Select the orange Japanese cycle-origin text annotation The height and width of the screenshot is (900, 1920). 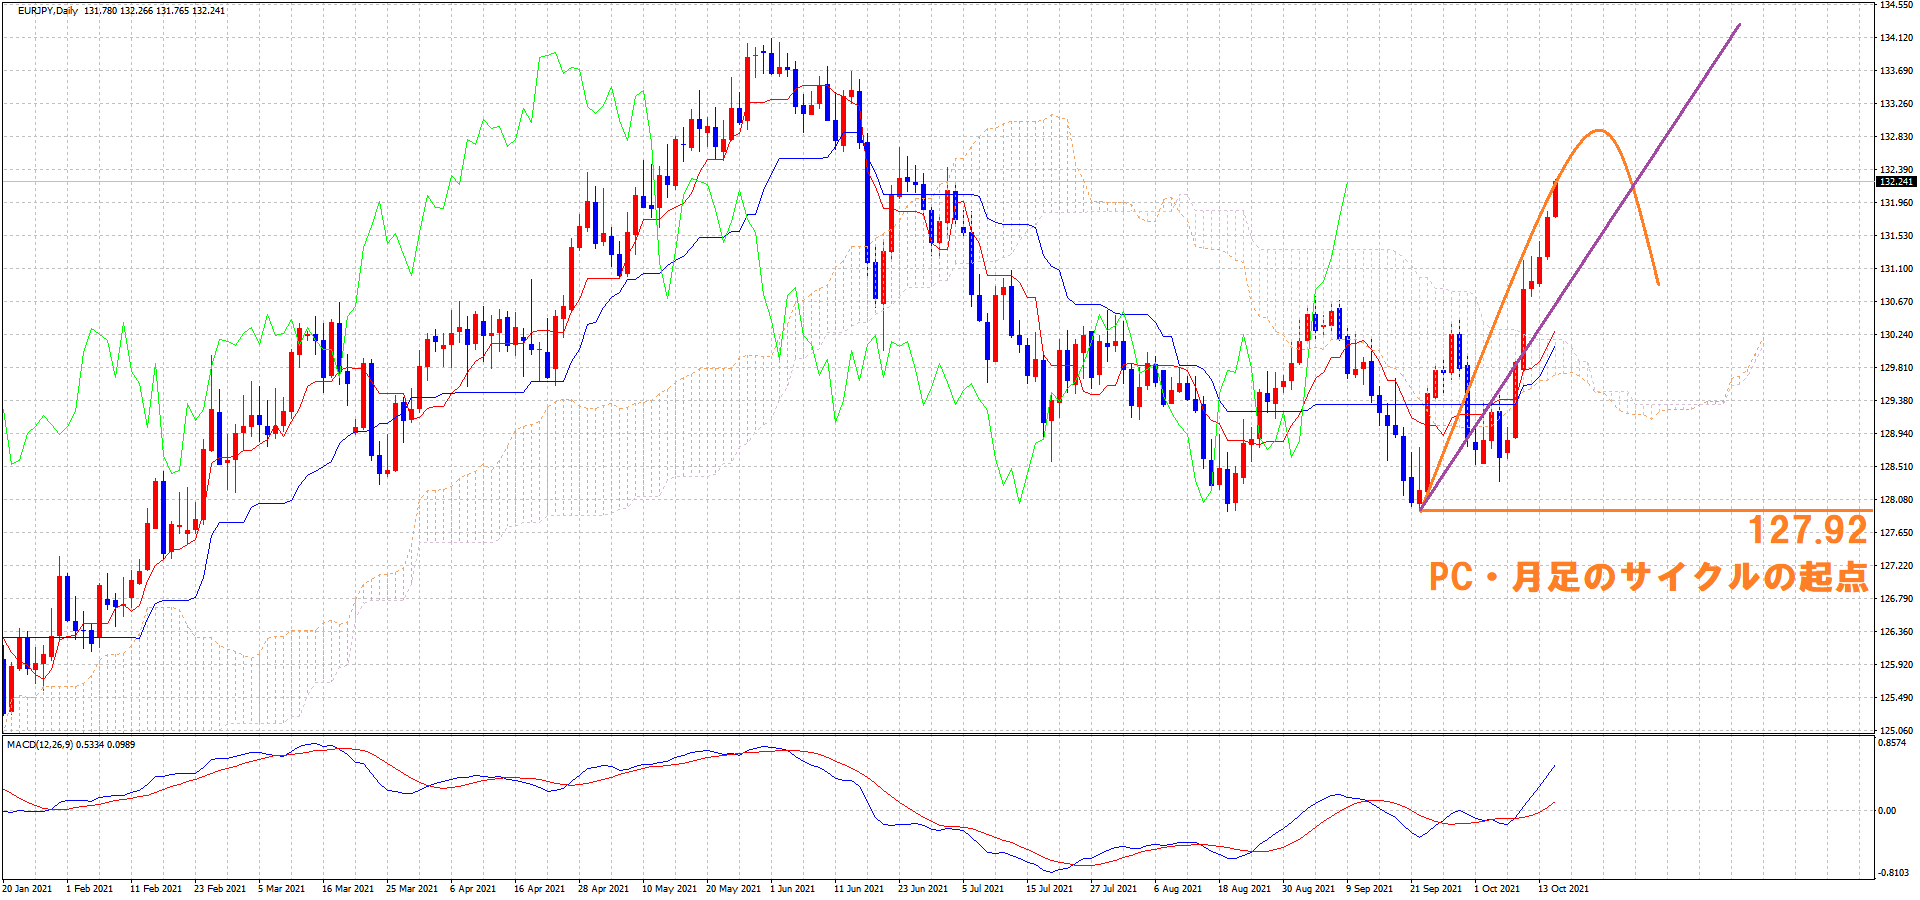1647,577
